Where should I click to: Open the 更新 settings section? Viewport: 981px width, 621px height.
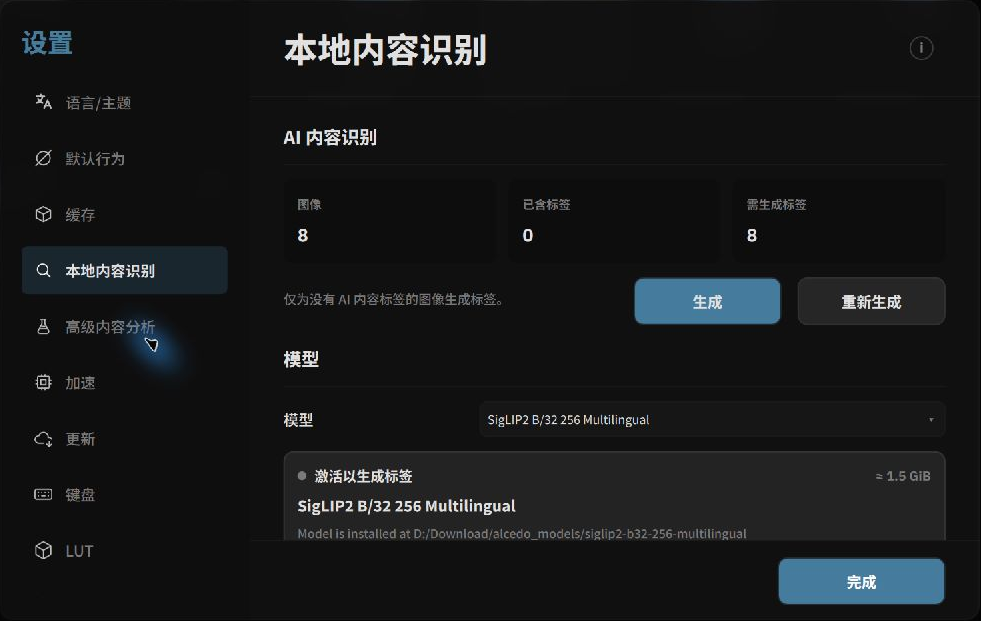(x=125, y=438)
